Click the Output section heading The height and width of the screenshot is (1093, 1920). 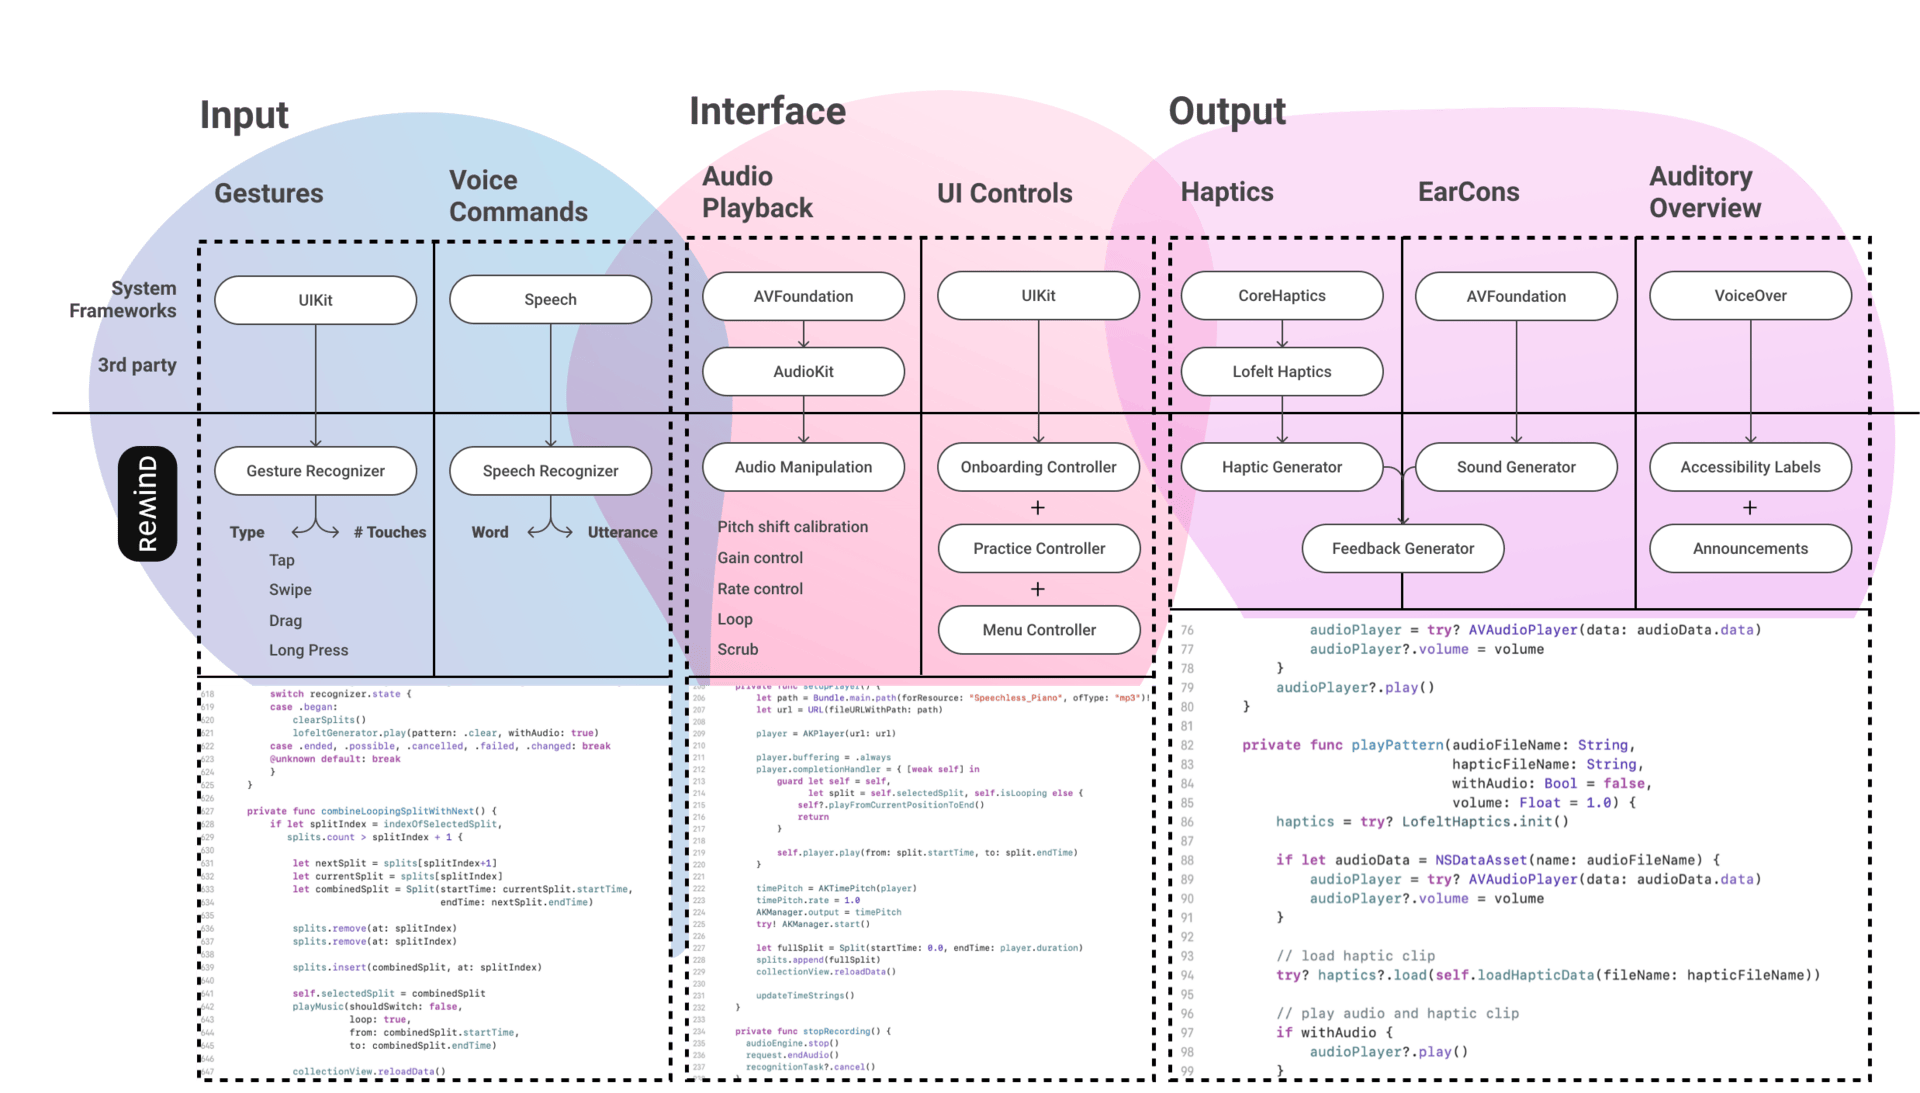pyautogui.click(x=1227, y=111)
